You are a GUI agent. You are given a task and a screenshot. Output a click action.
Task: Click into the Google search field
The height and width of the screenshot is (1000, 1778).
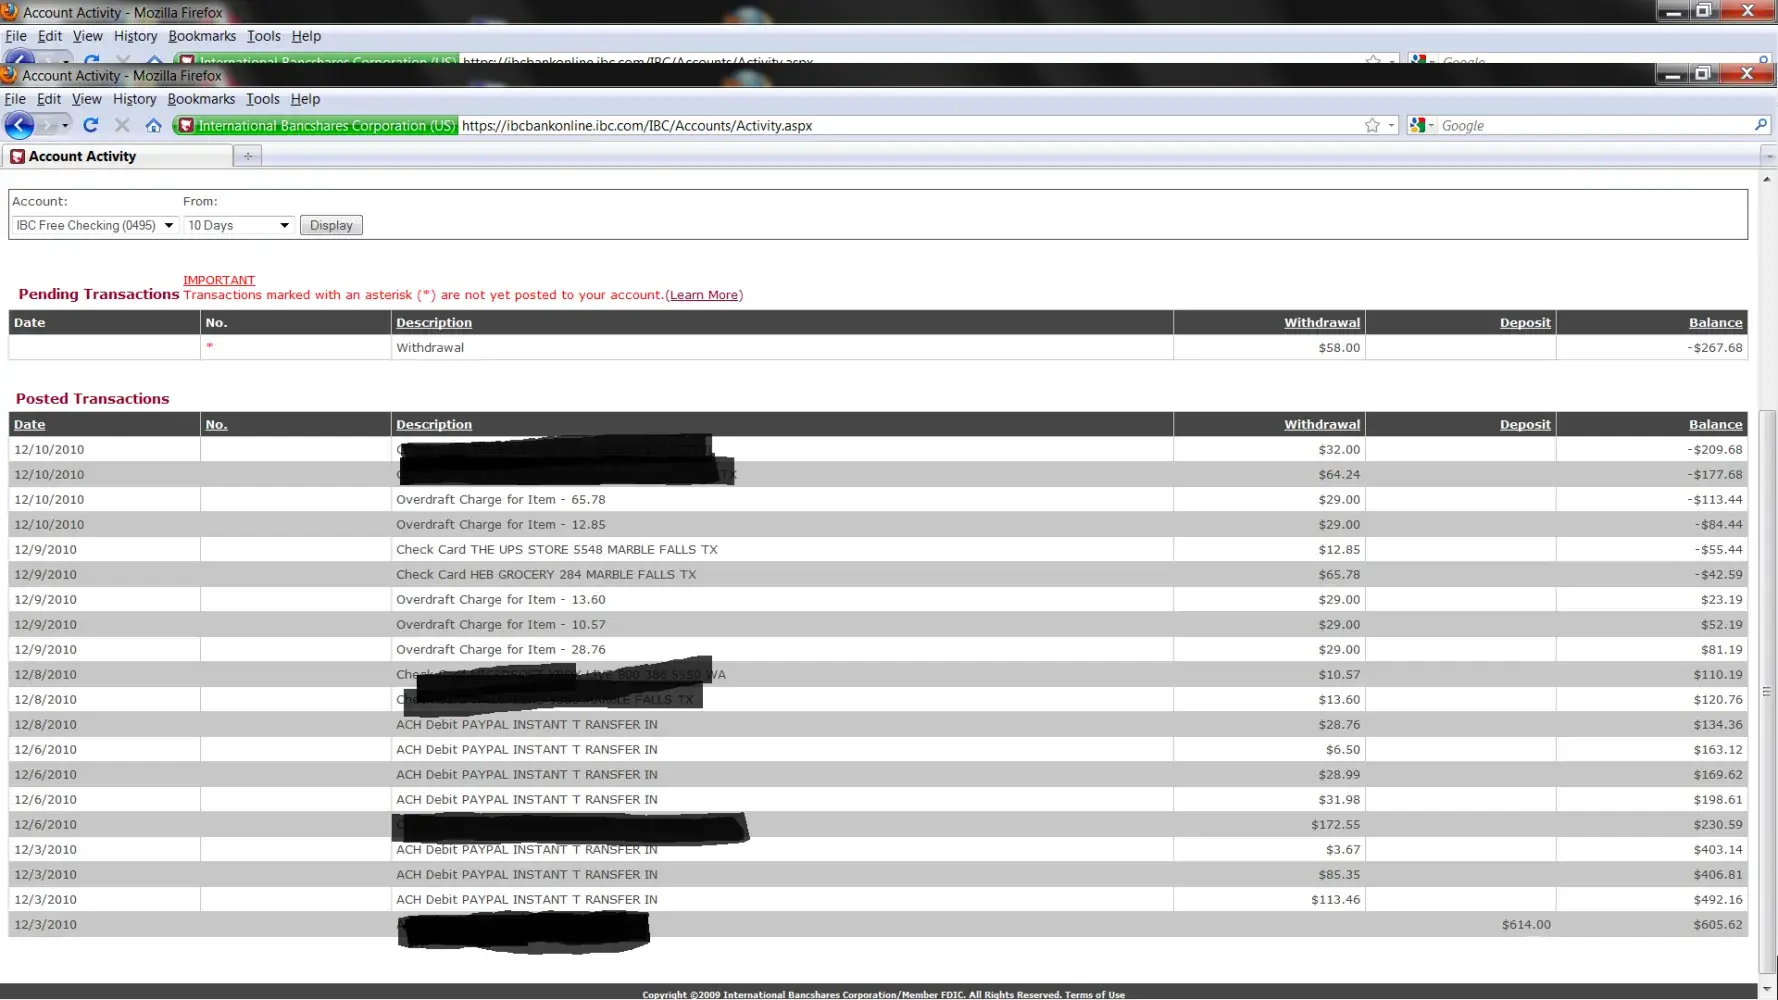point(1590,125)
